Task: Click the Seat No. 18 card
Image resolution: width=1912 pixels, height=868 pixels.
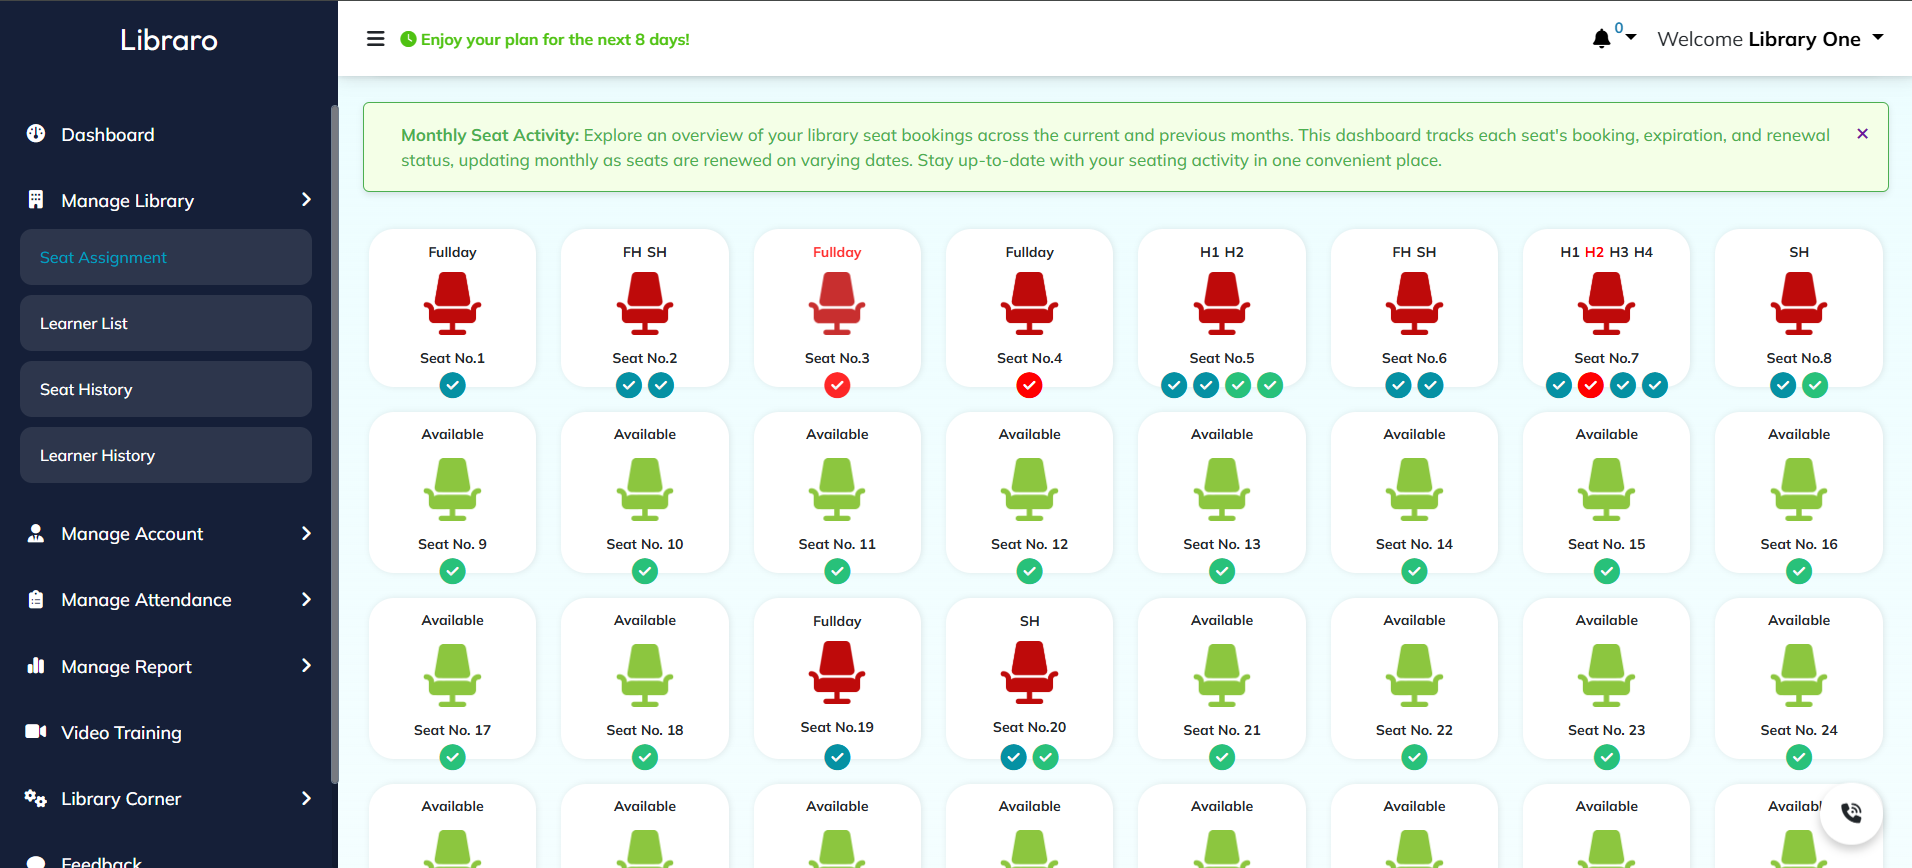Action: pos(645,678)
